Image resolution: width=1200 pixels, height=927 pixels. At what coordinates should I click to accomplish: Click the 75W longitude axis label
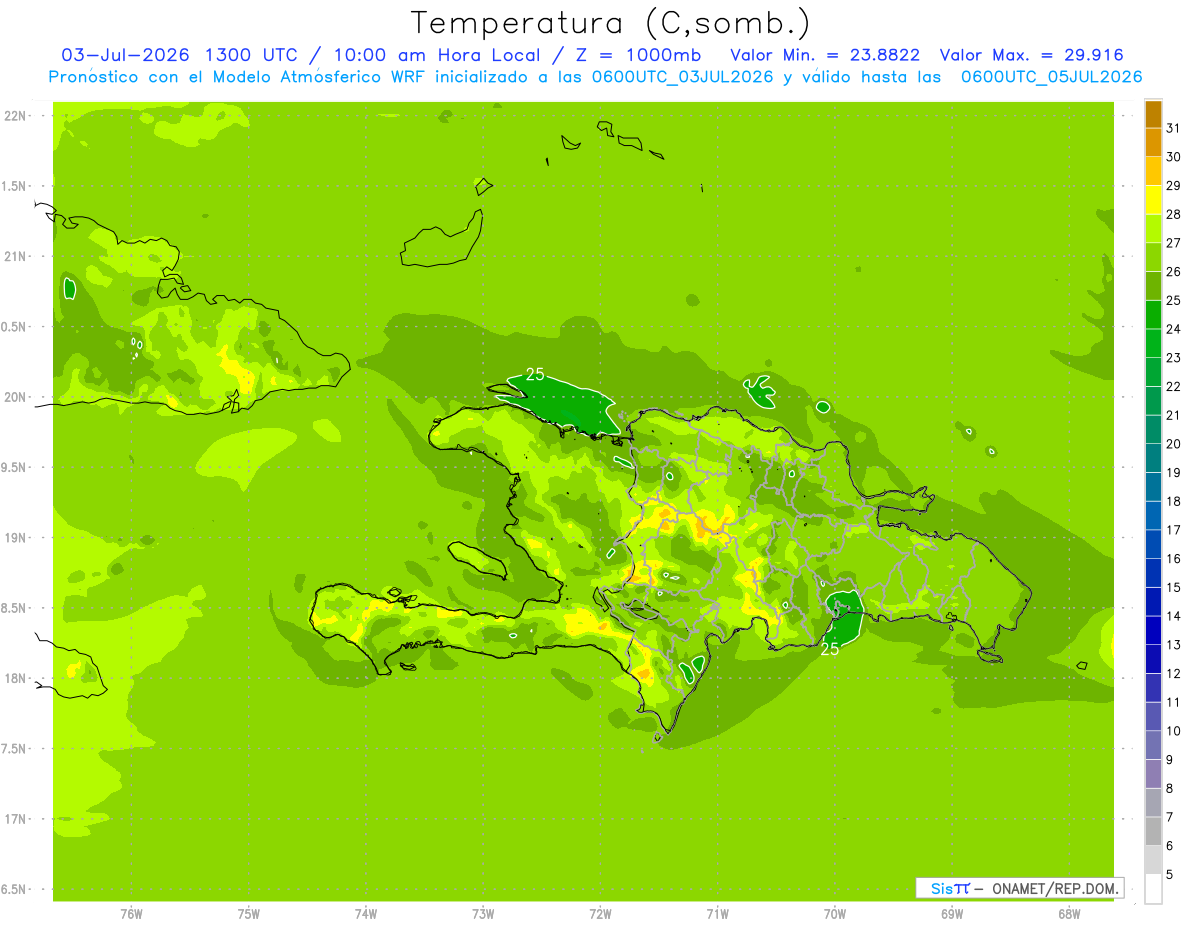click(x=249, y=914)
